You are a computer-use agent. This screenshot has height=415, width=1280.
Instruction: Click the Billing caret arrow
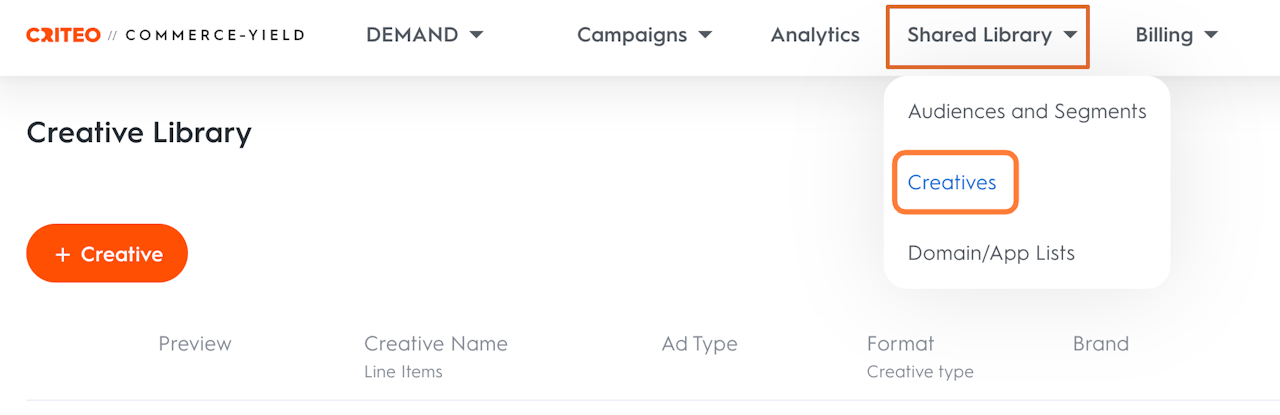coord(1211,35)
